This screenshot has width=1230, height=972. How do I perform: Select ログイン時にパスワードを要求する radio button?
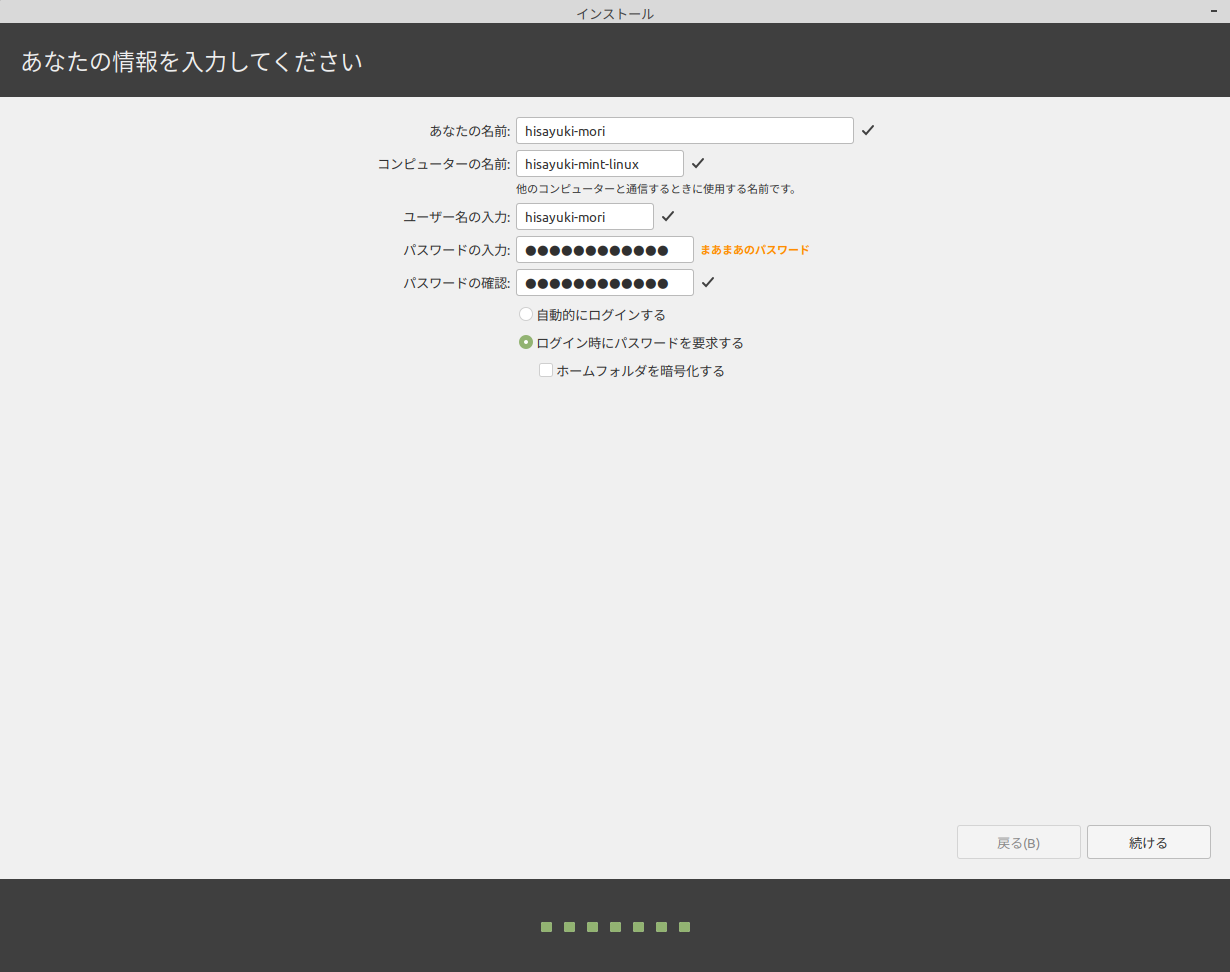click(x=526, y=342)
